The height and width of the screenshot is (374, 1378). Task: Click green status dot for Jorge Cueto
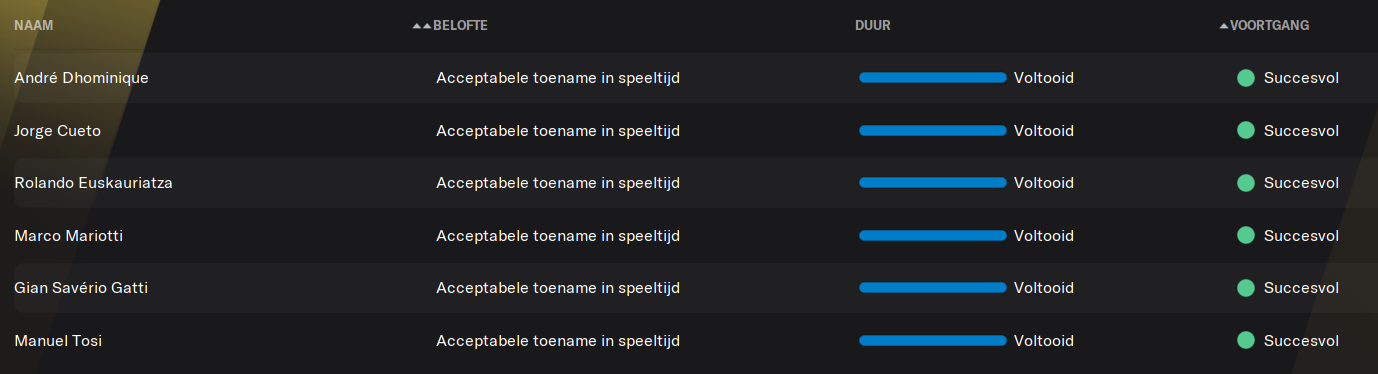(x=1246, y=130)
